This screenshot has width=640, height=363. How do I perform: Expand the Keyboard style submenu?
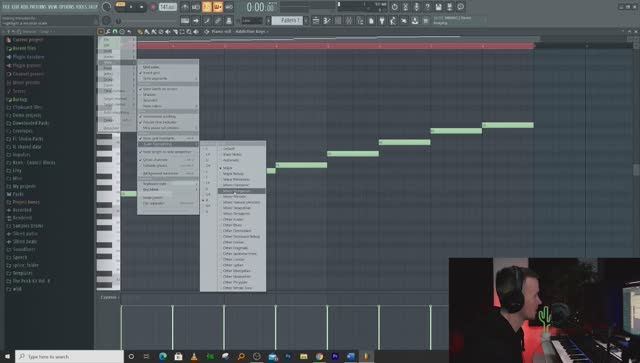168,184
